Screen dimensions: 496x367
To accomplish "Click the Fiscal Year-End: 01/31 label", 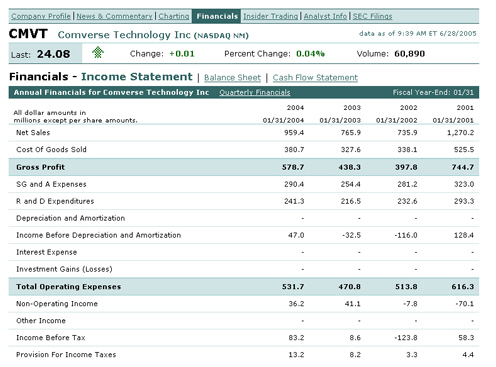I will pyautogui.click(x=433, y=92).
